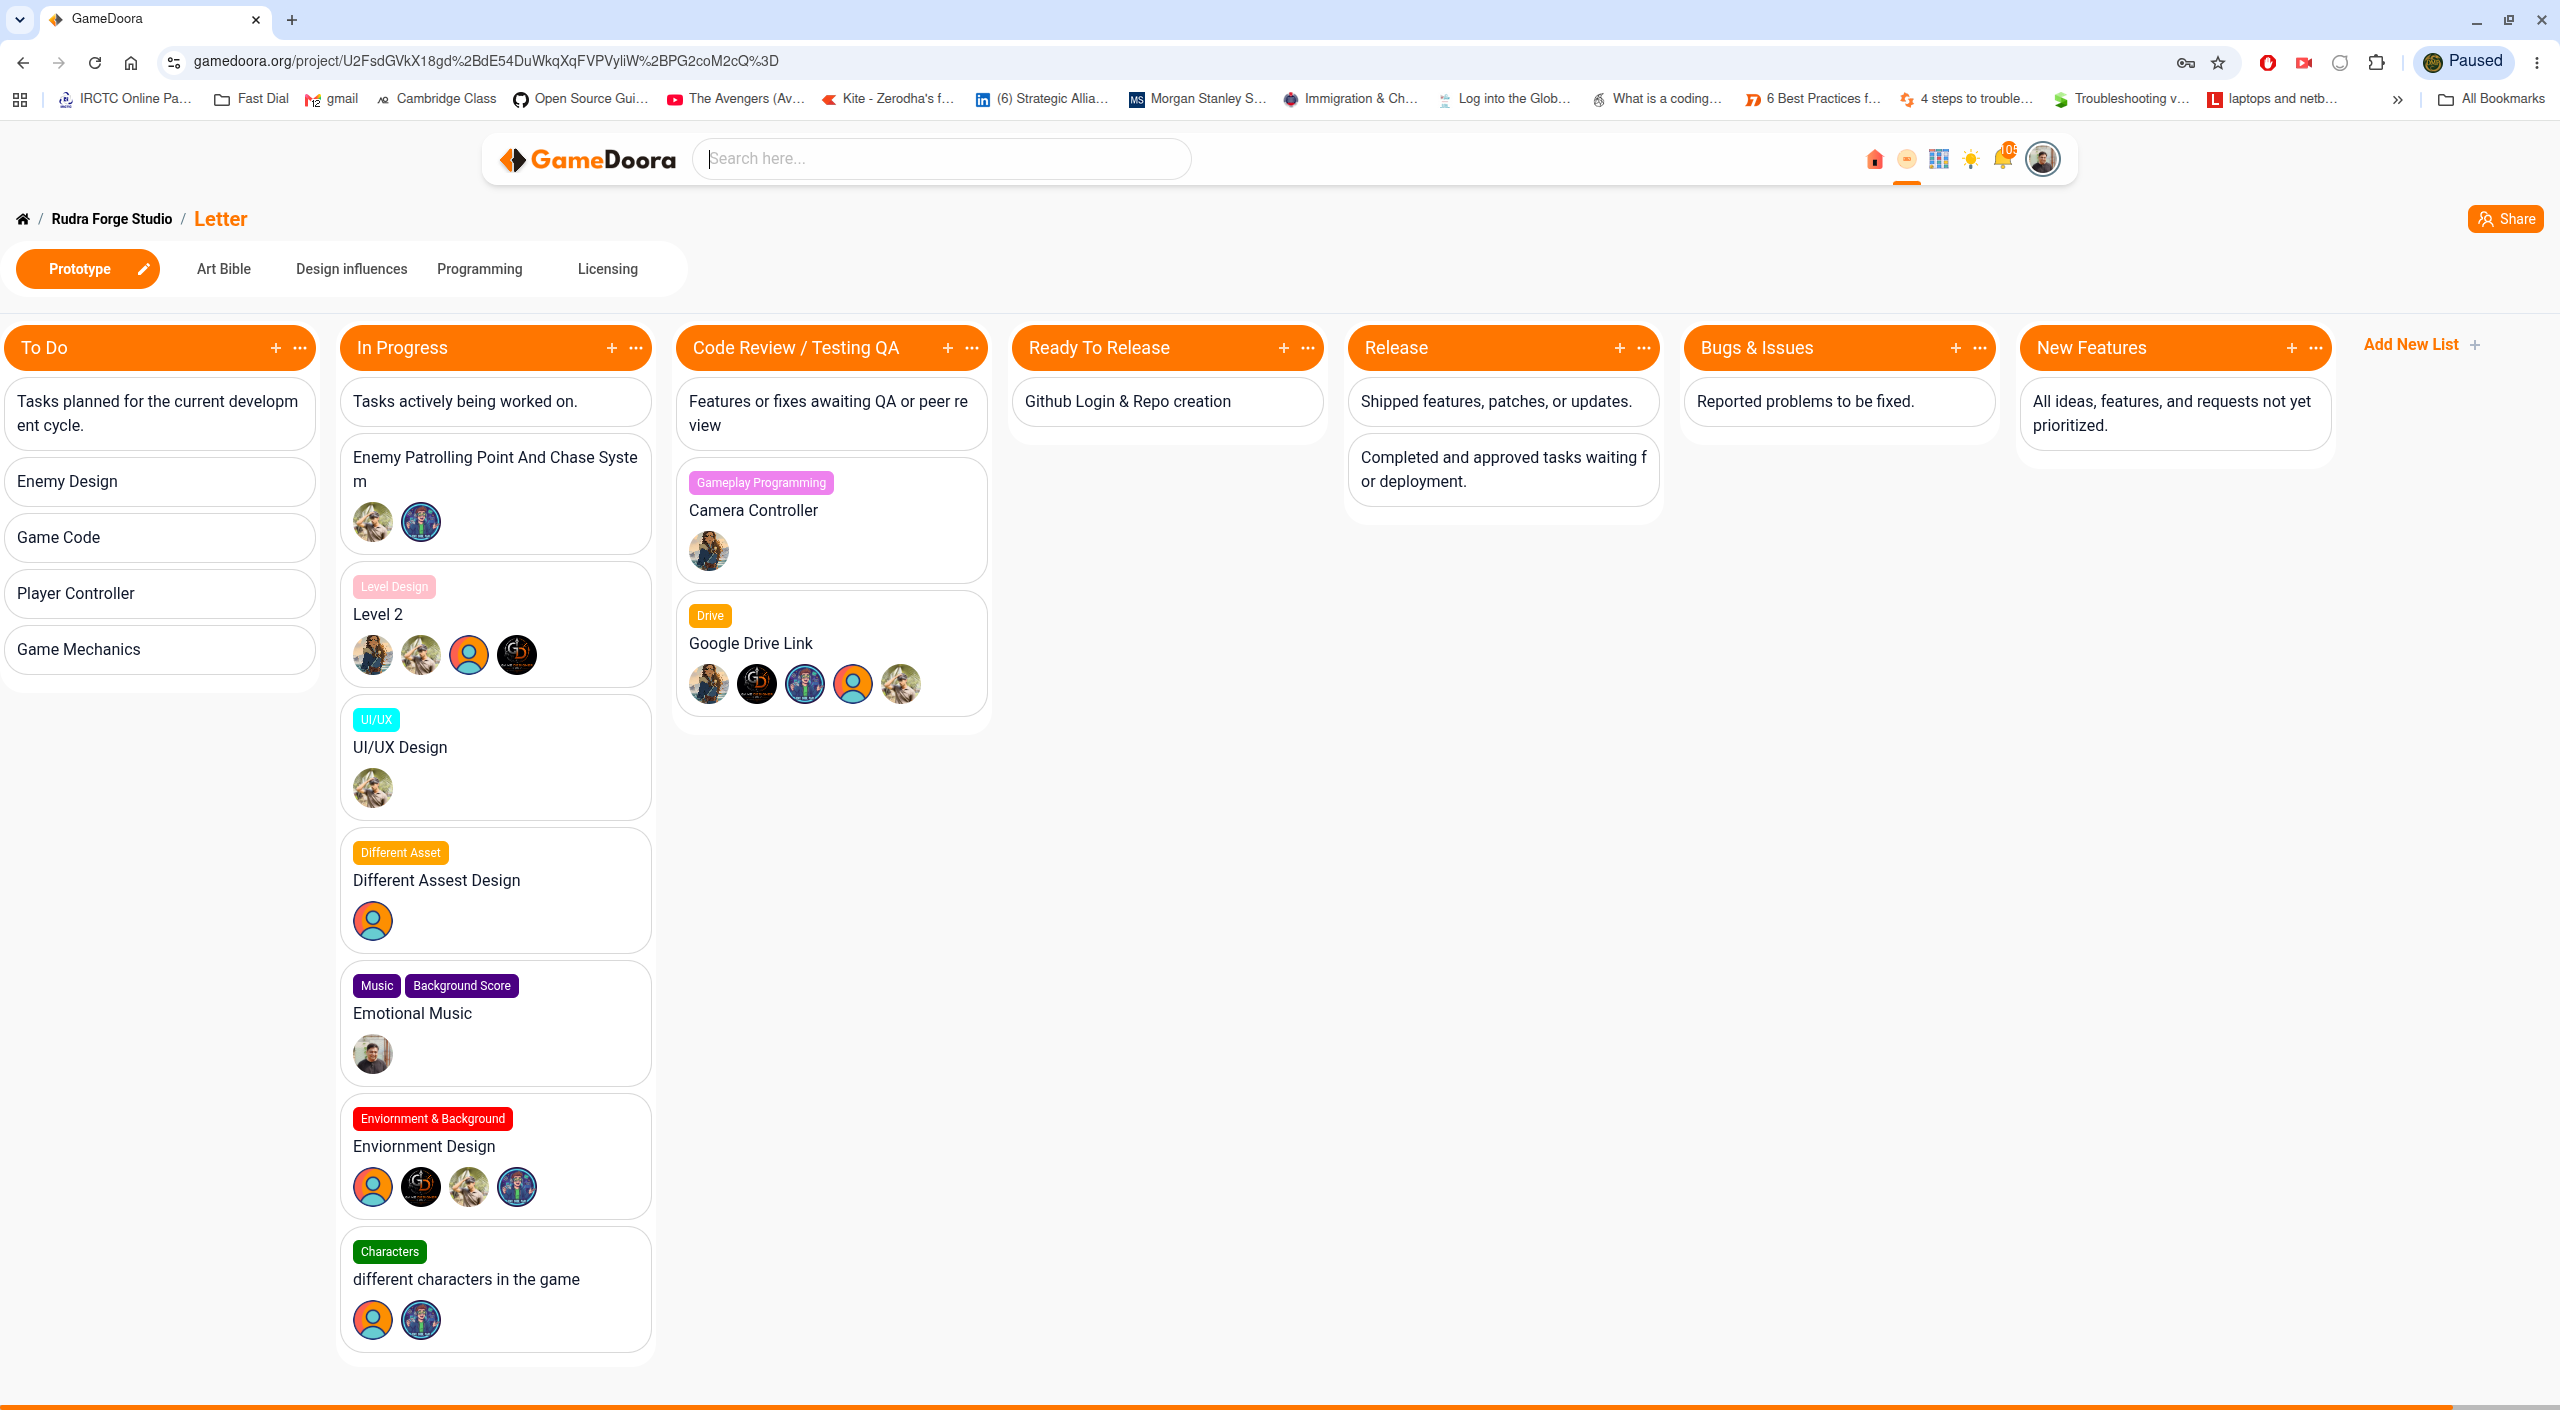Click the cyan UI/UX label tag

376,720
